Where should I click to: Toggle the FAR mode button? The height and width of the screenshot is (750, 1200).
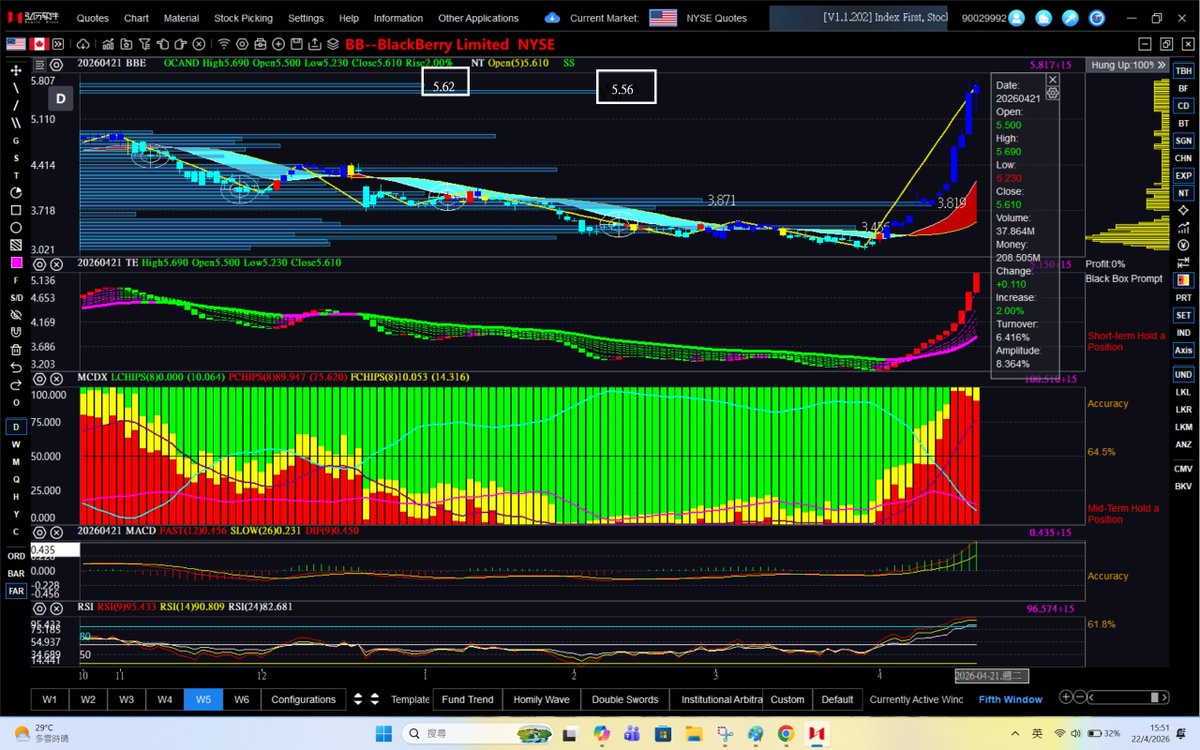[x=16, y=591]
